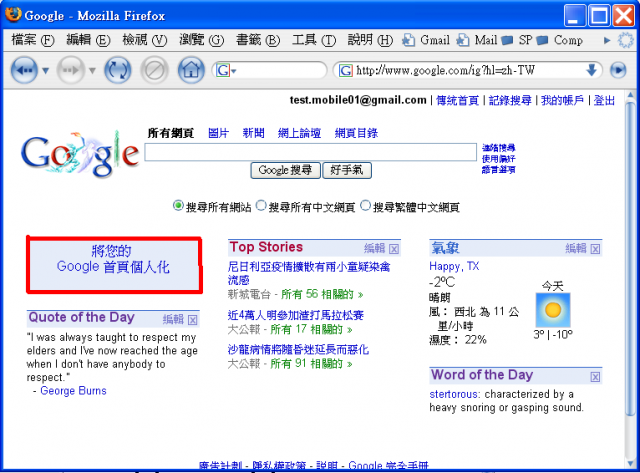The image size is (640, 473).
Task: Open the stertorous word link
Action: coord(453,394)
